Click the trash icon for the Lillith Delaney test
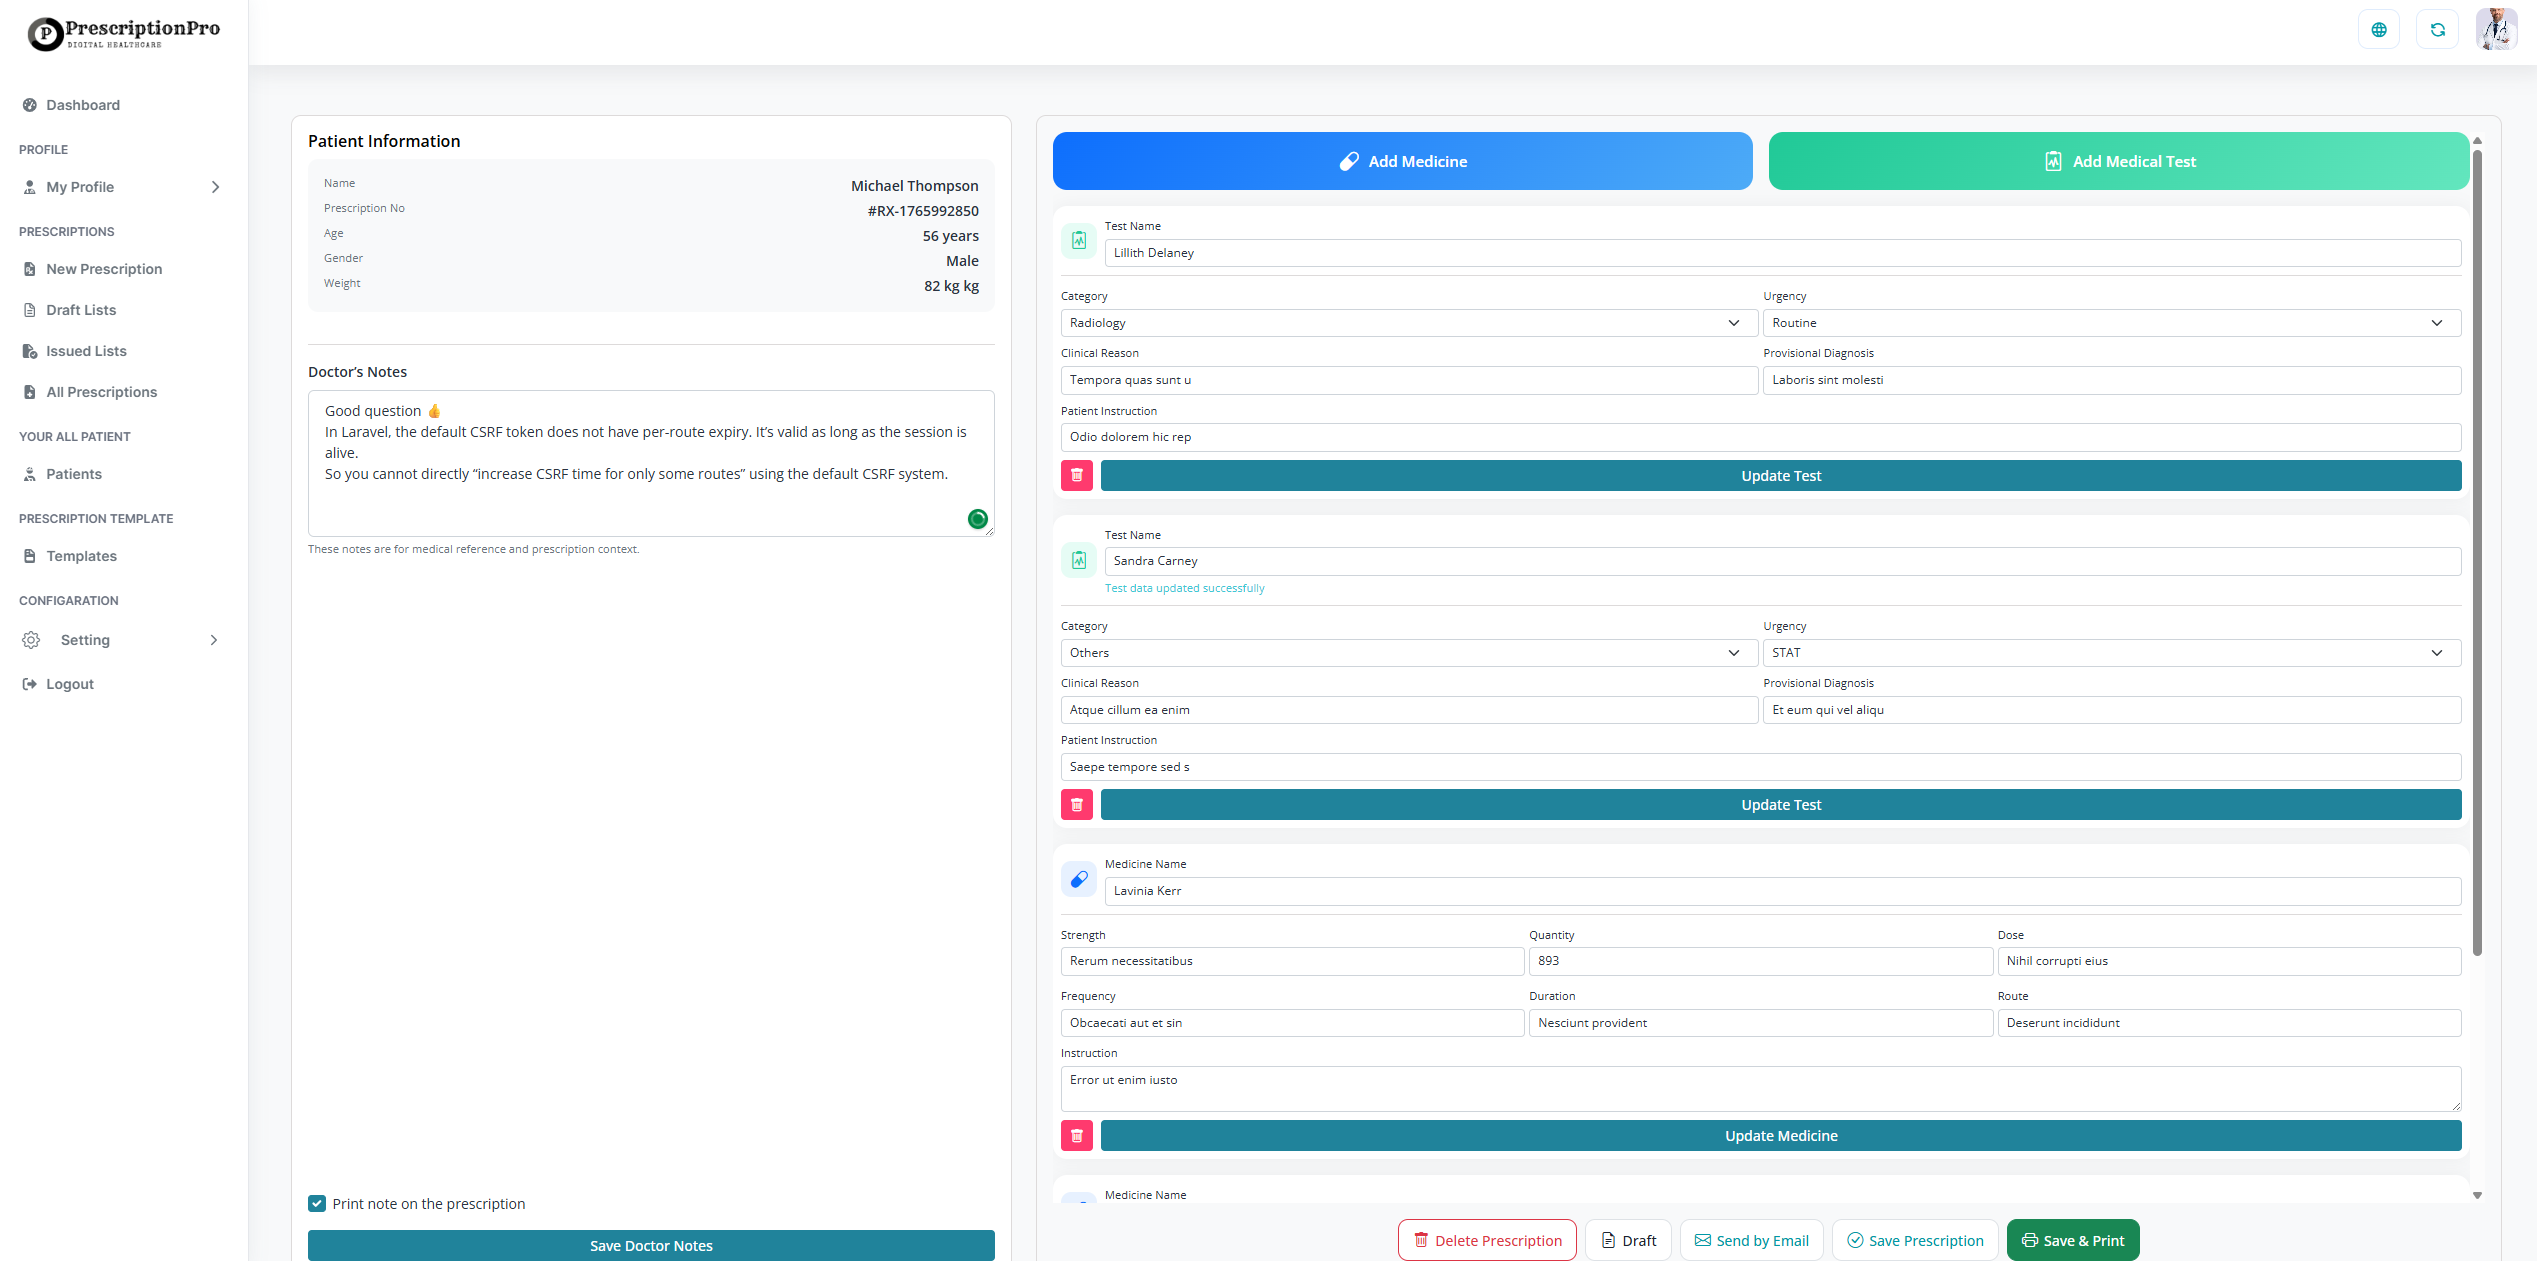The height and width of the screenshot is (1261, 2537). (x=1077, y=475)
